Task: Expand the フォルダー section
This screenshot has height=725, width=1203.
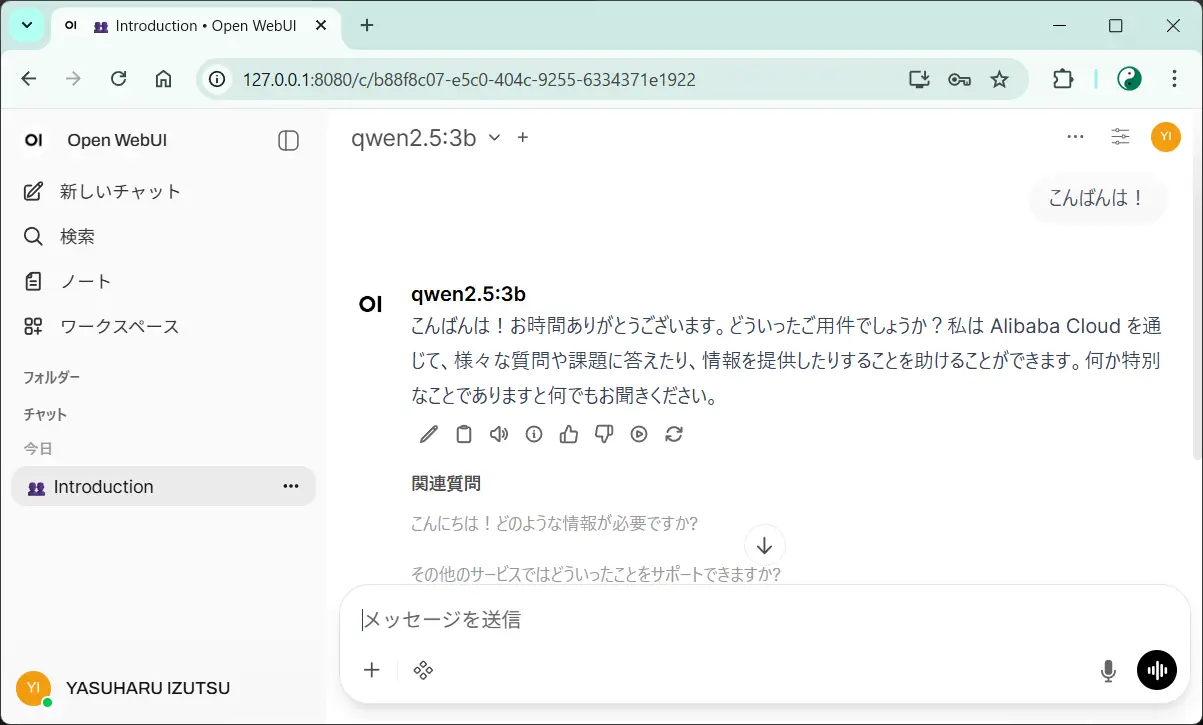Action: point(52,377)
